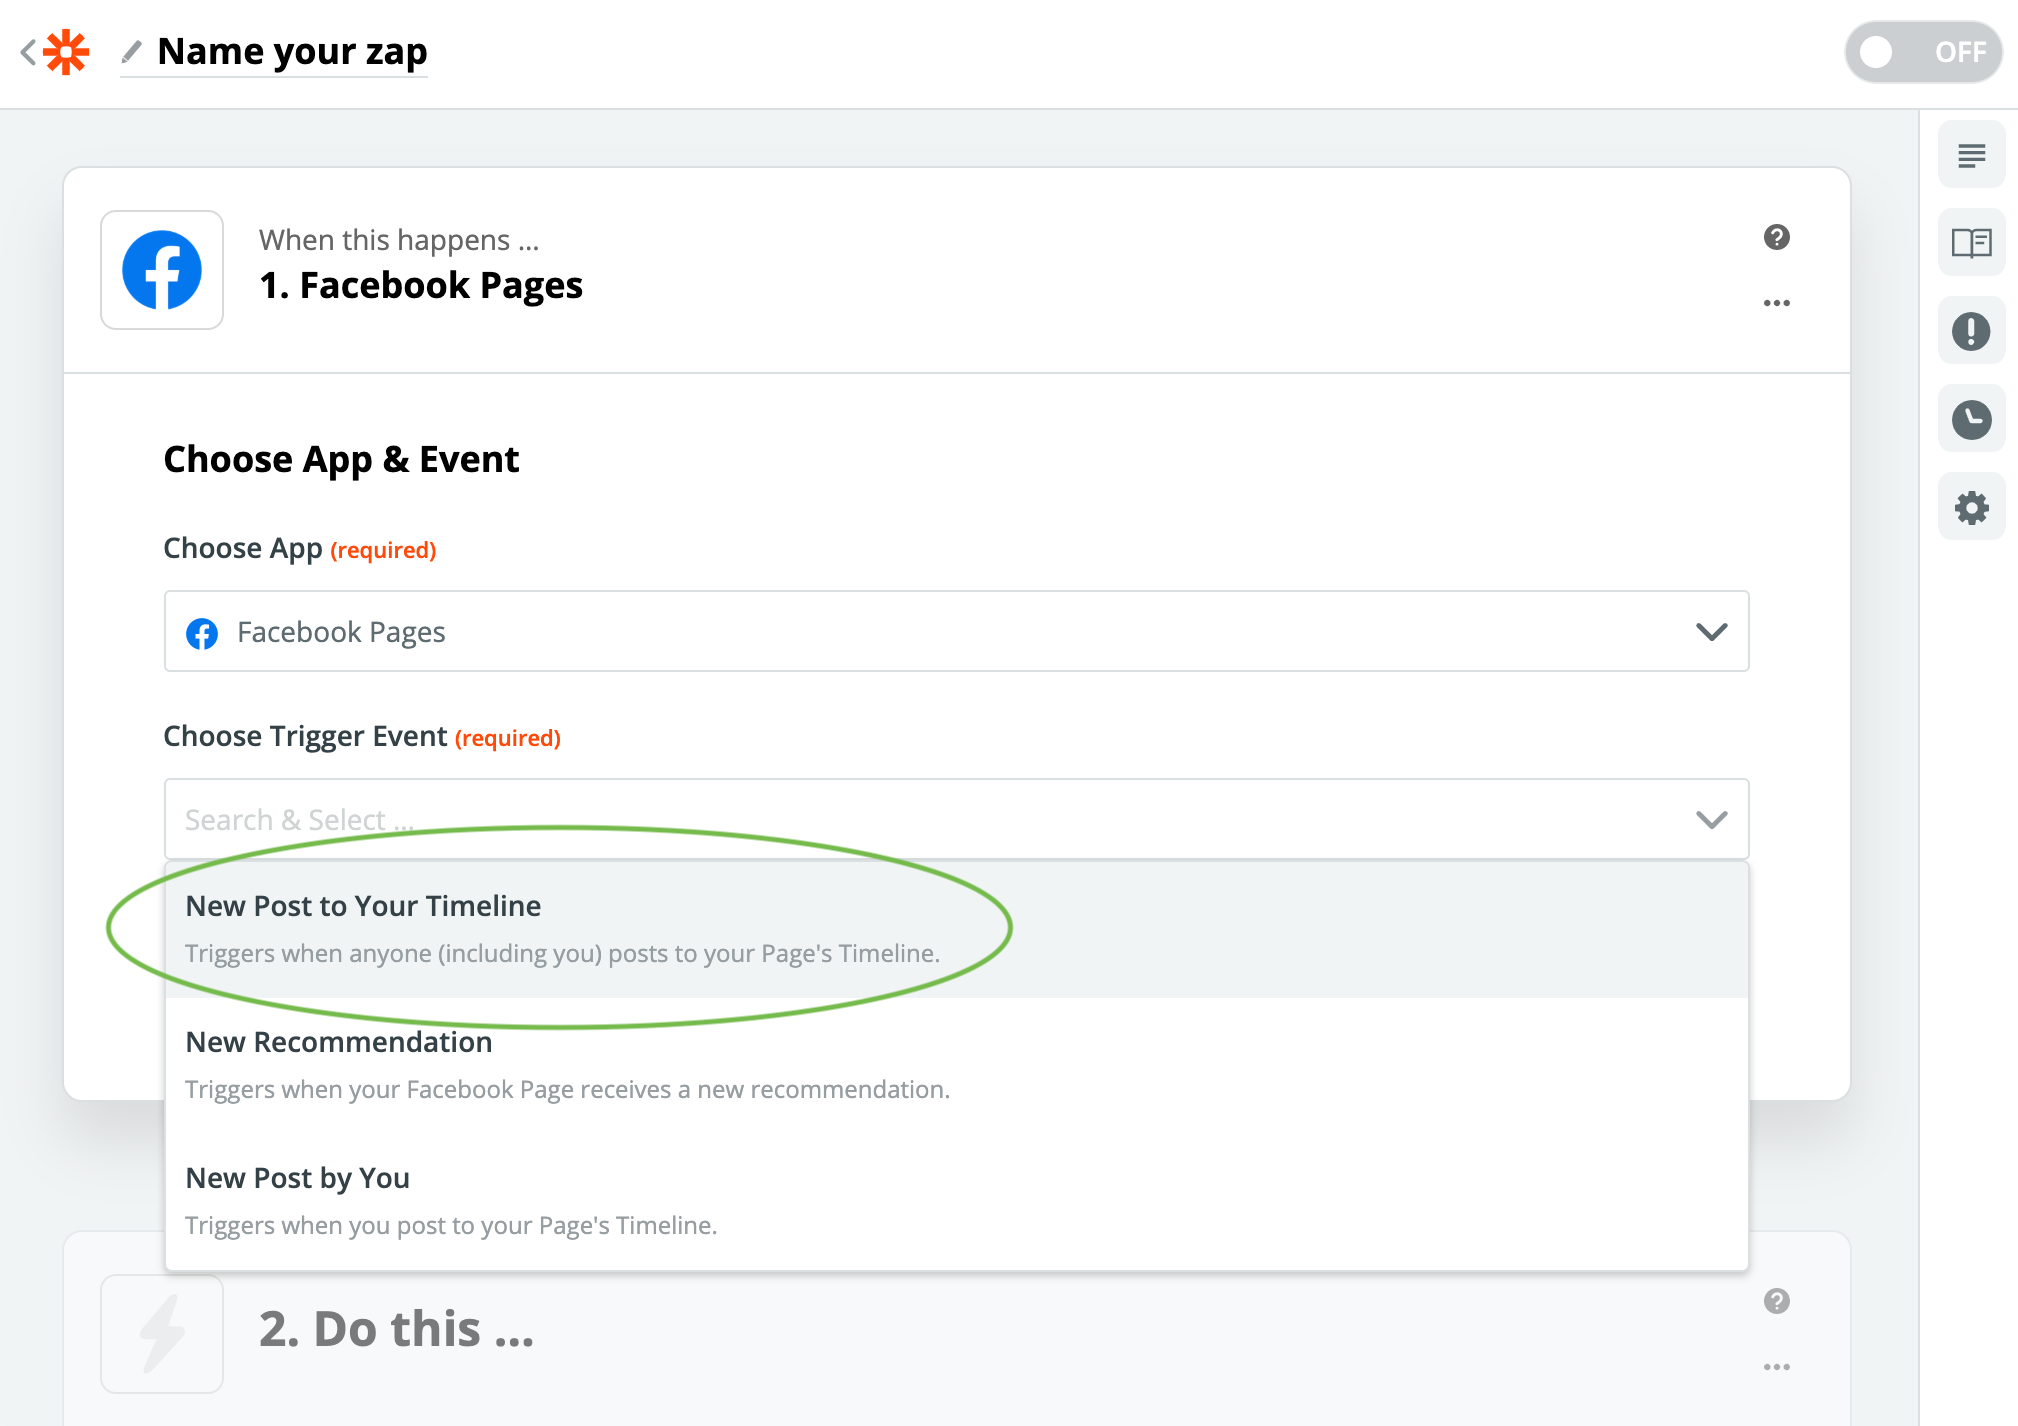Image resolution: width=2018 pixels, height=1426 pixels.
Task: Select New Post to Your Timeline
Action: pos(956,929)
